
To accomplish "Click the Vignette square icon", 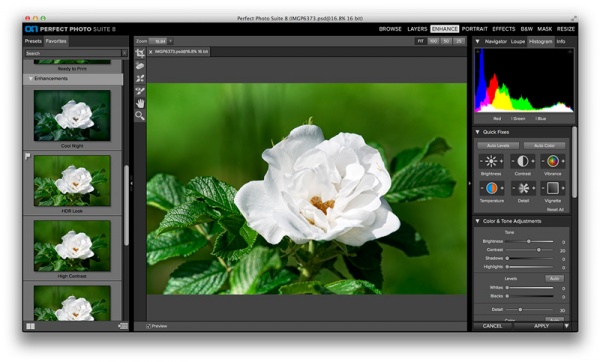I will tap(553, 188).
